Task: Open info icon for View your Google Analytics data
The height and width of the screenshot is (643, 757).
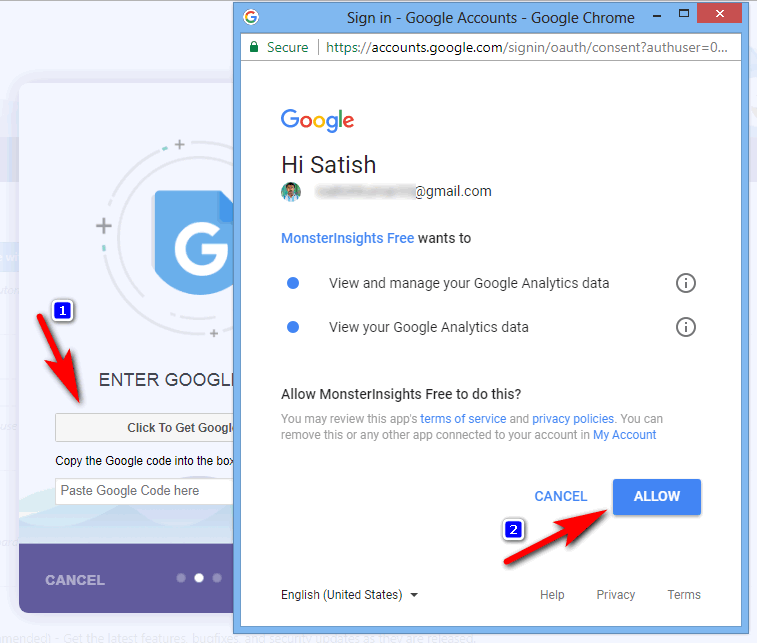Action: 685,327
